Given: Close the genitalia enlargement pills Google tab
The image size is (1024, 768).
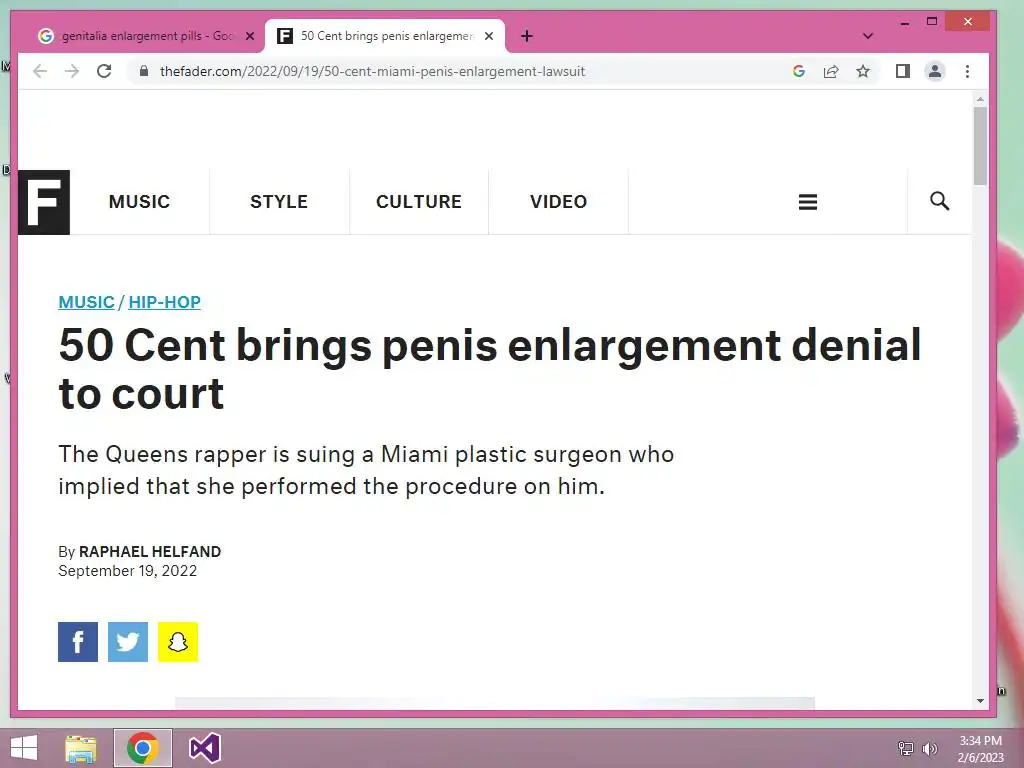Looking at the screenshot, I should (249, 36).
